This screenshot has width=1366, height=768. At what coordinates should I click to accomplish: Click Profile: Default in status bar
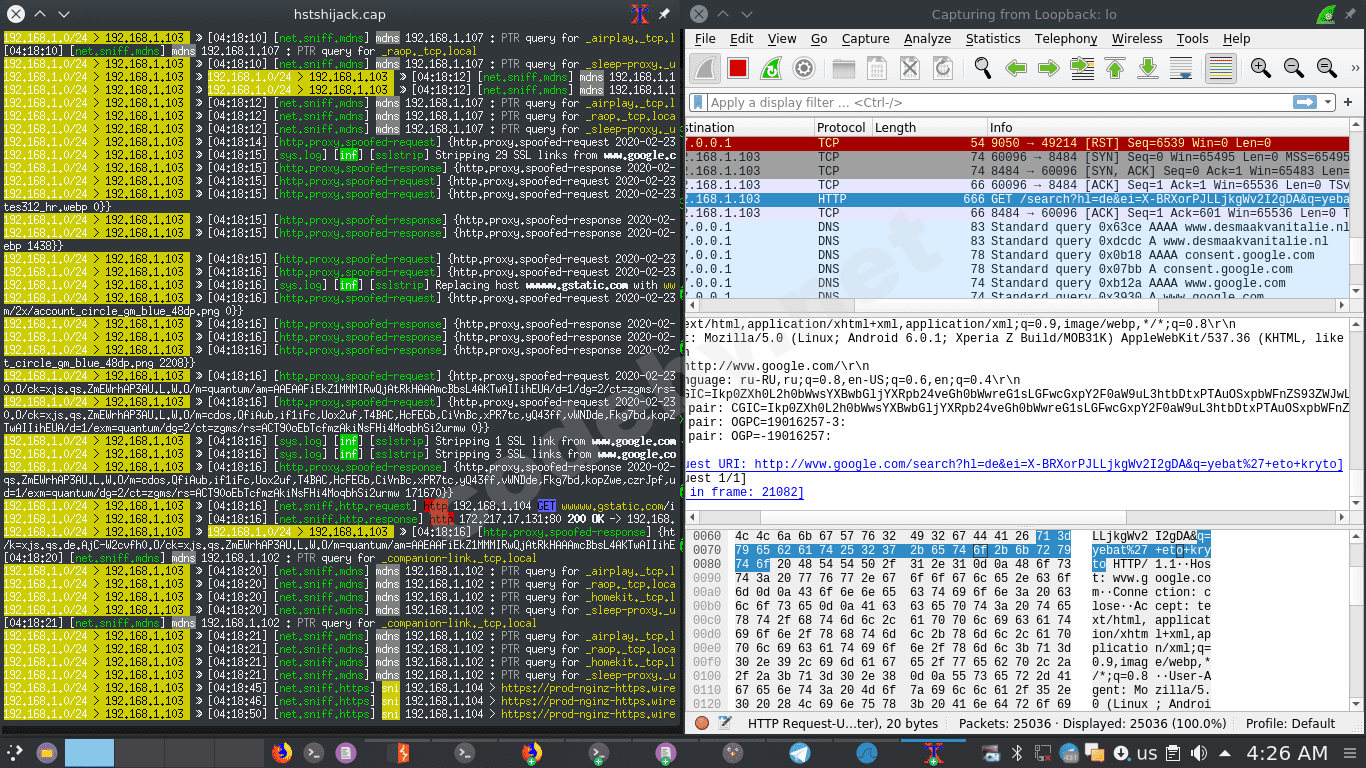pyautogui.click(x=1292, y=723)
